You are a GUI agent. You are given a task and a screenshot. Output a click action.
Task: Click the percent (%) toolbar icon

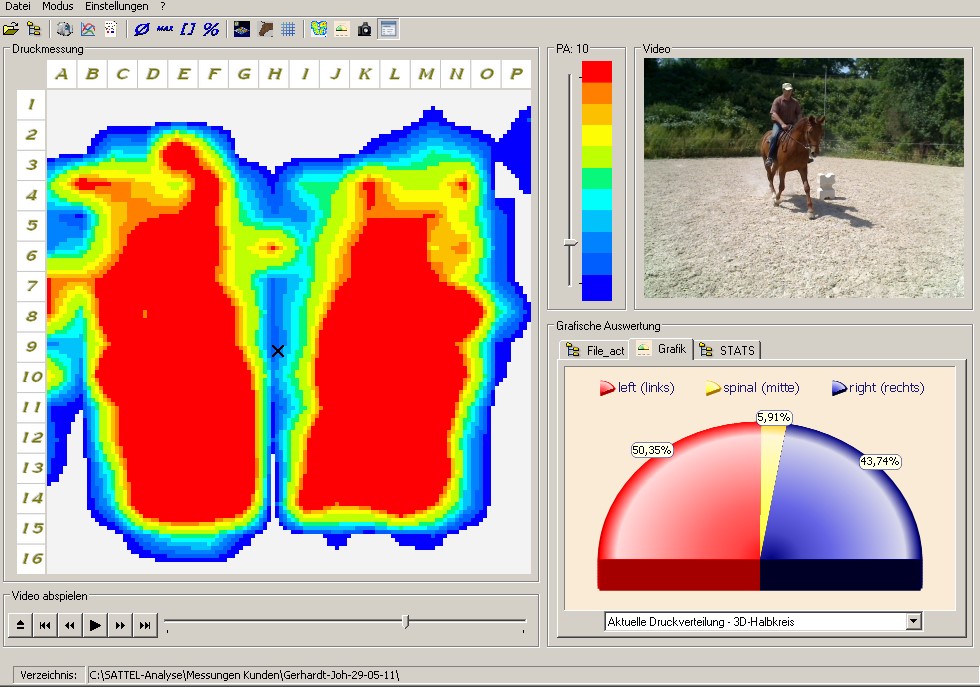click(x=211, y=29)
